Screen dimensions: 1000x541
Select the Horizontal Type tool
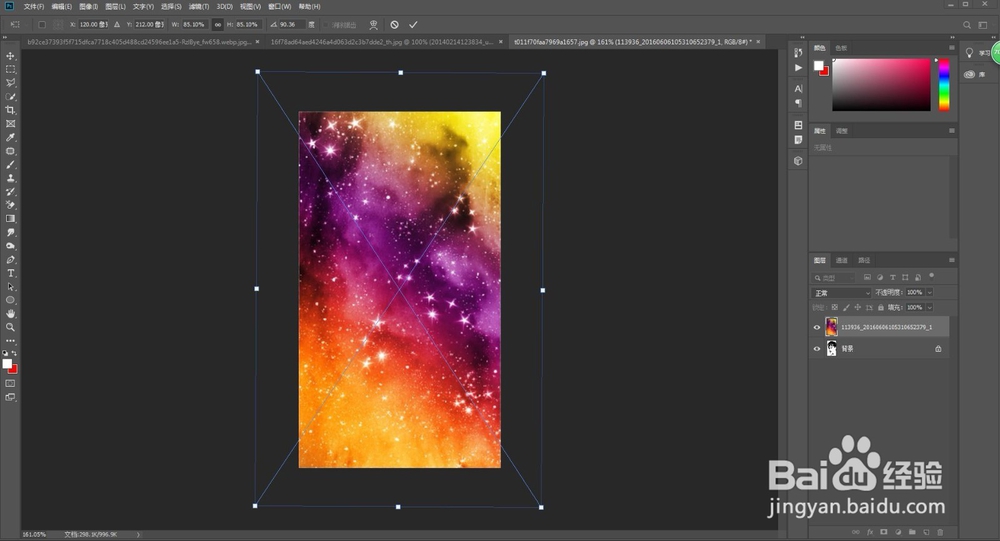pos(10,273)
